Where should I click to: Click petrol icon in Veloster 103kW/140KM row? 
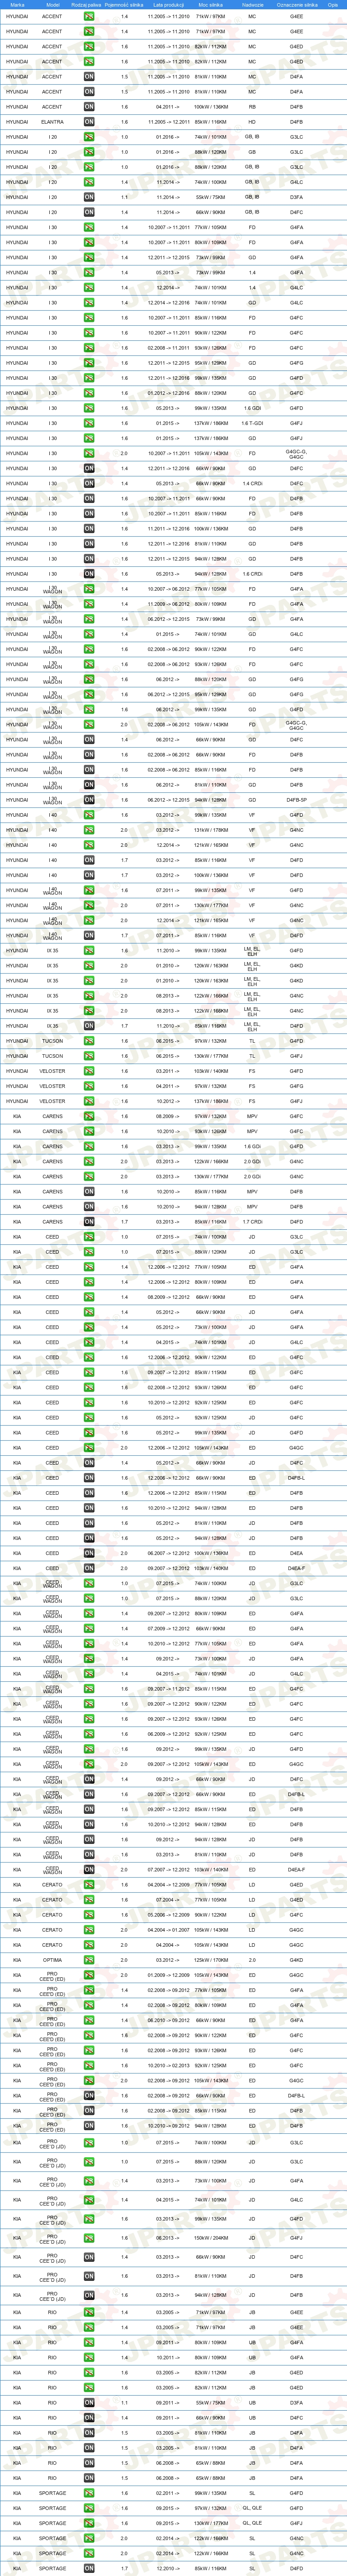pyautogui.click(x=89, y=1071)
